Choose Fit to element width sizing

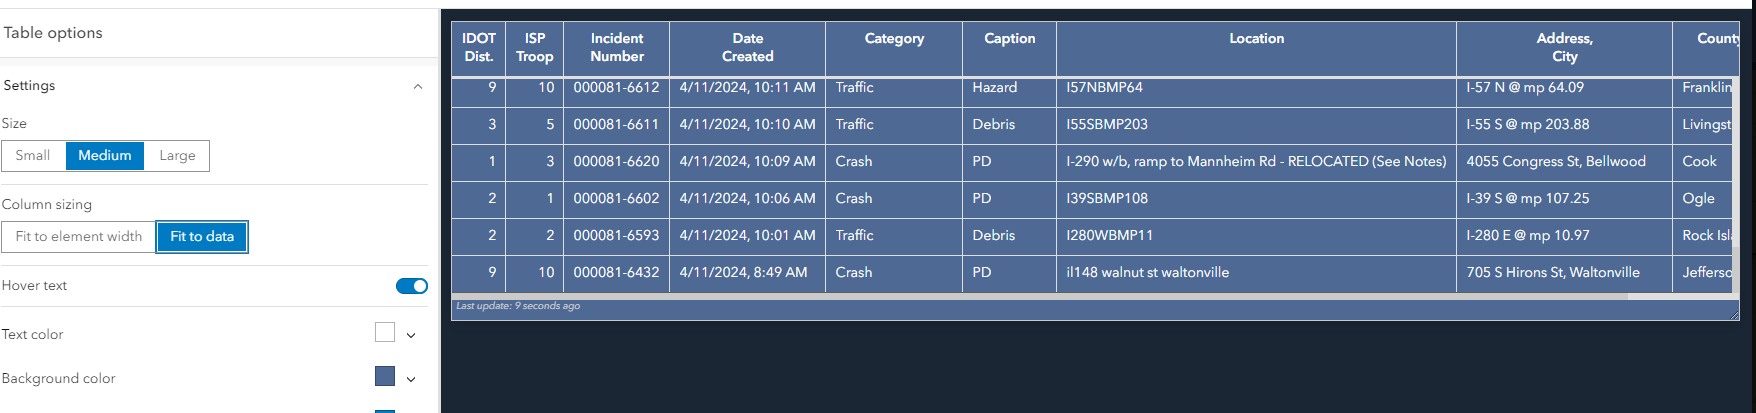pos(79,237)
